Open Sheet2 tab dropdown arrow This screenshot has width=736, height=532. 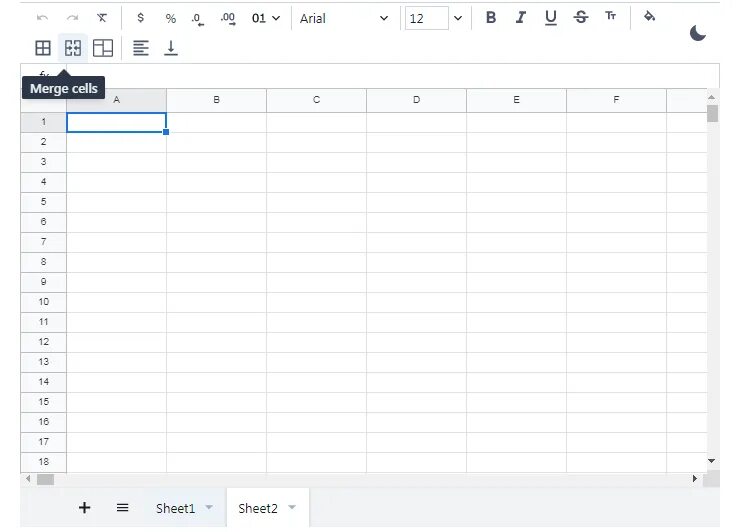[292, 507]
